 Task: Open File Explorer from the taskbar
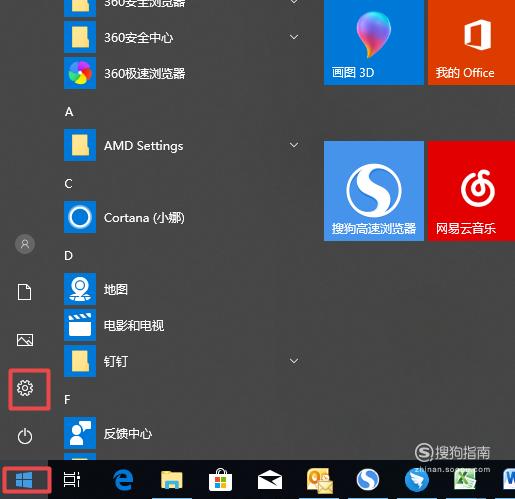tap(172, 480)
